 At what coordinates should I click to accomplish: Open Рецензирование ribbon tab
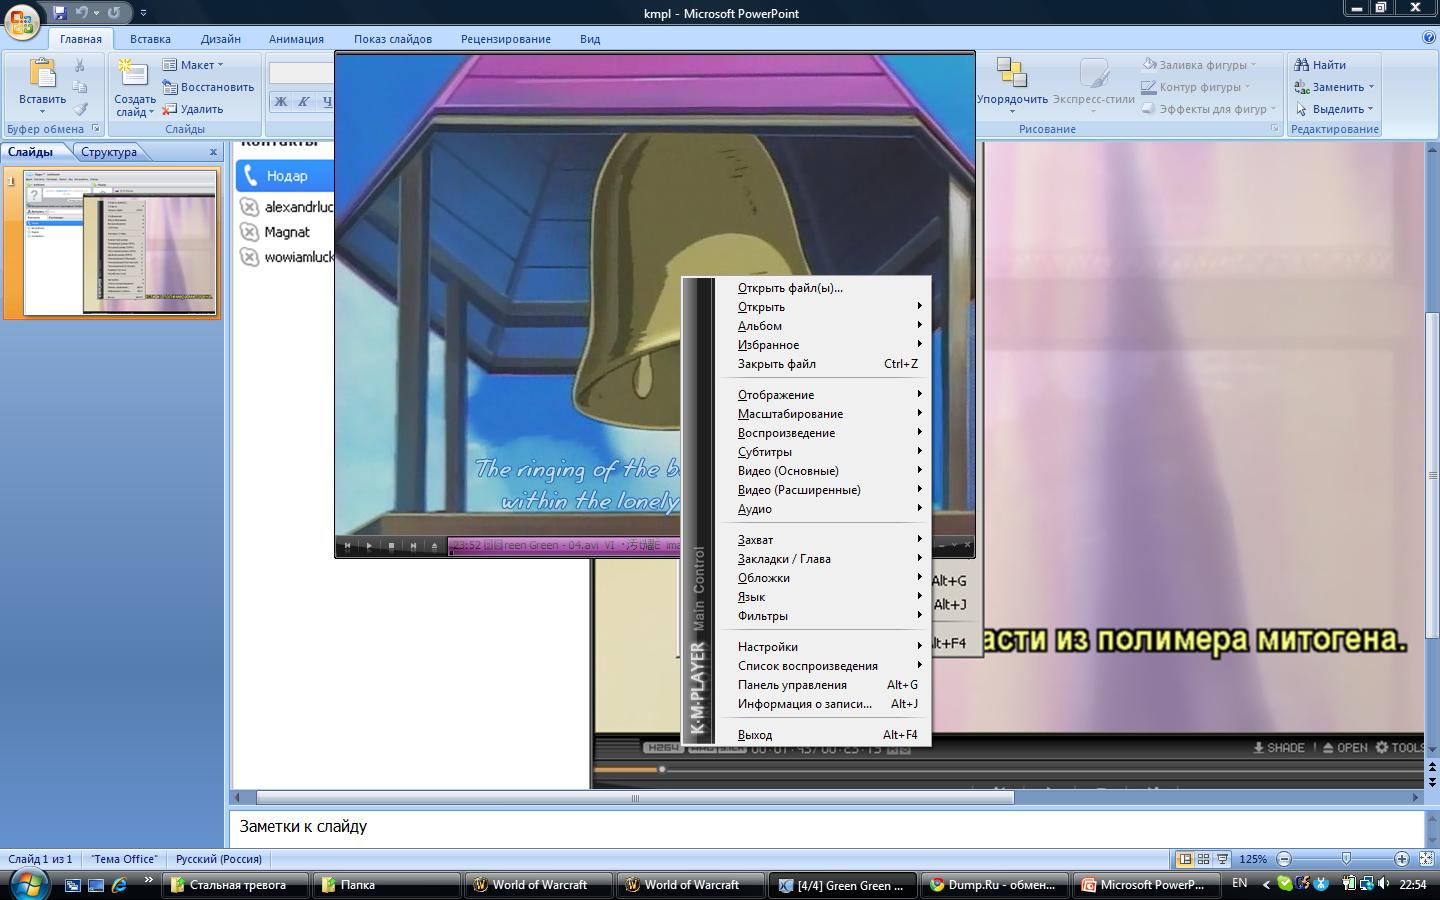(x=506, y=39)
